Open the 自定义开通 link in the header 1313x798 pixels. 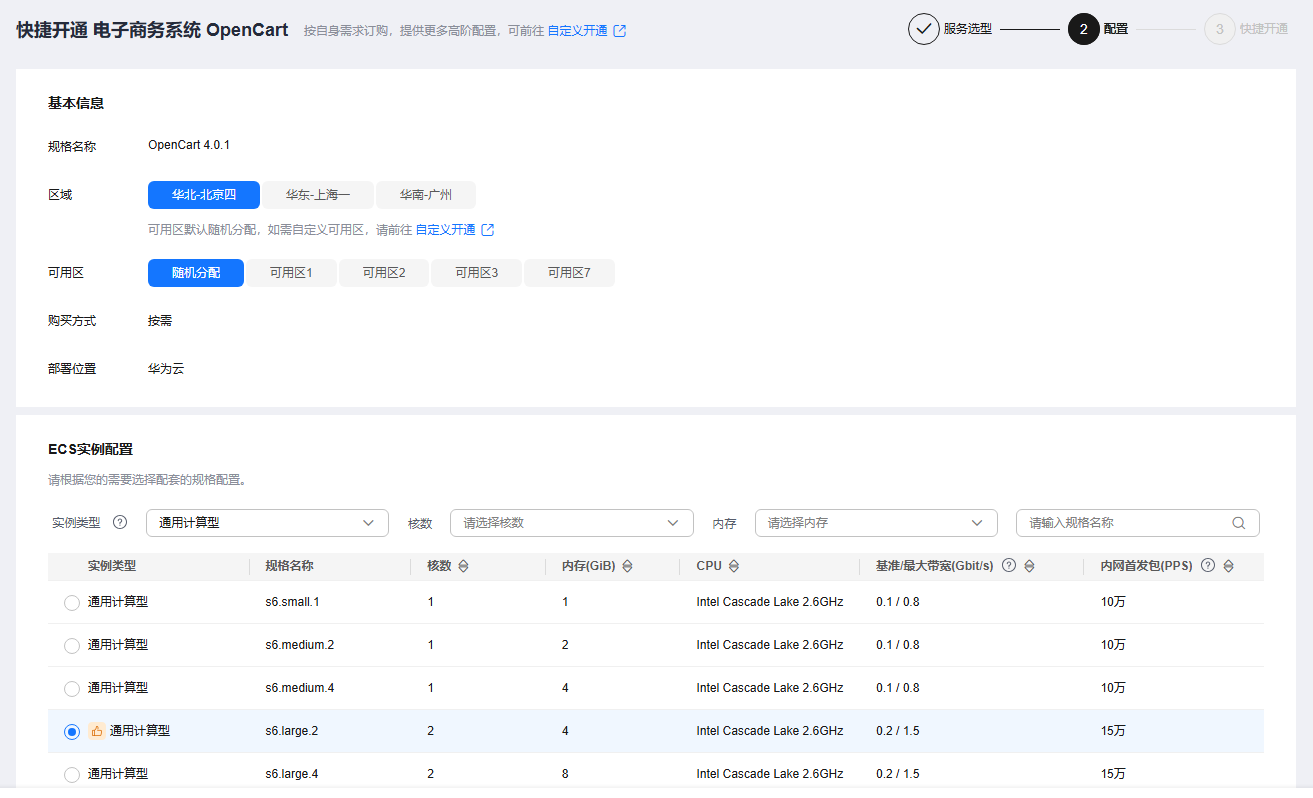pyautogui.click(x=578, y=31)
